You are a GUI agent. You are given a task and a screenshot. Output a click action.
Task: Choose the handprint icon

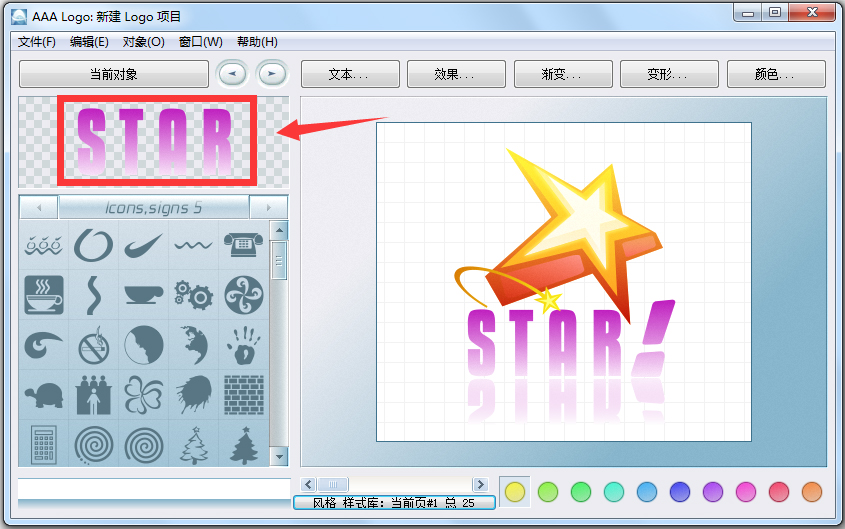(243, 346)
